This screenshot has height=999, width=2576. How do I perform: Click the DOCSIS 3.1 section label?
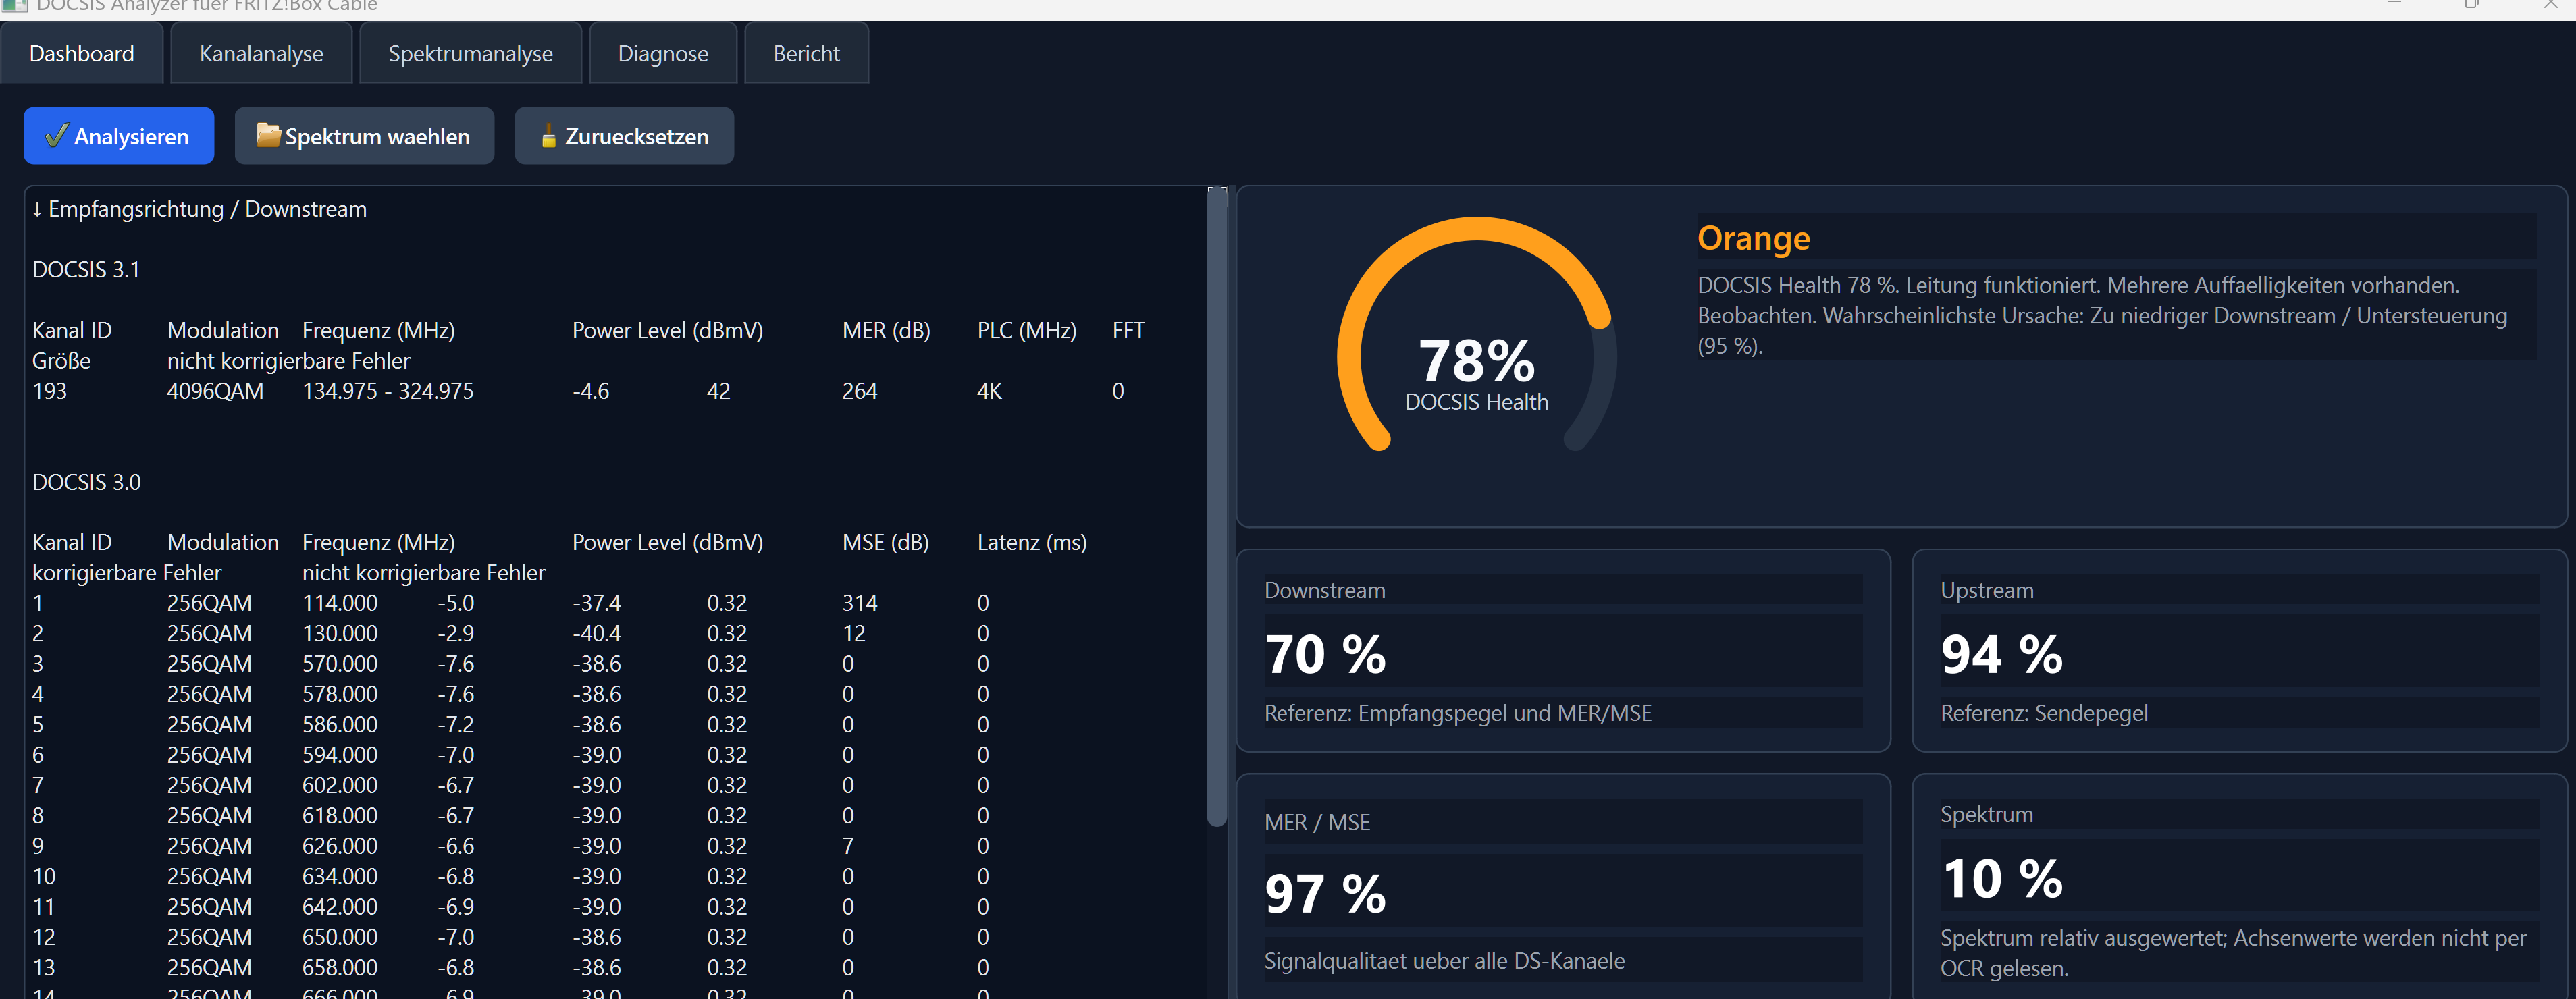click(x=86, y=269)
